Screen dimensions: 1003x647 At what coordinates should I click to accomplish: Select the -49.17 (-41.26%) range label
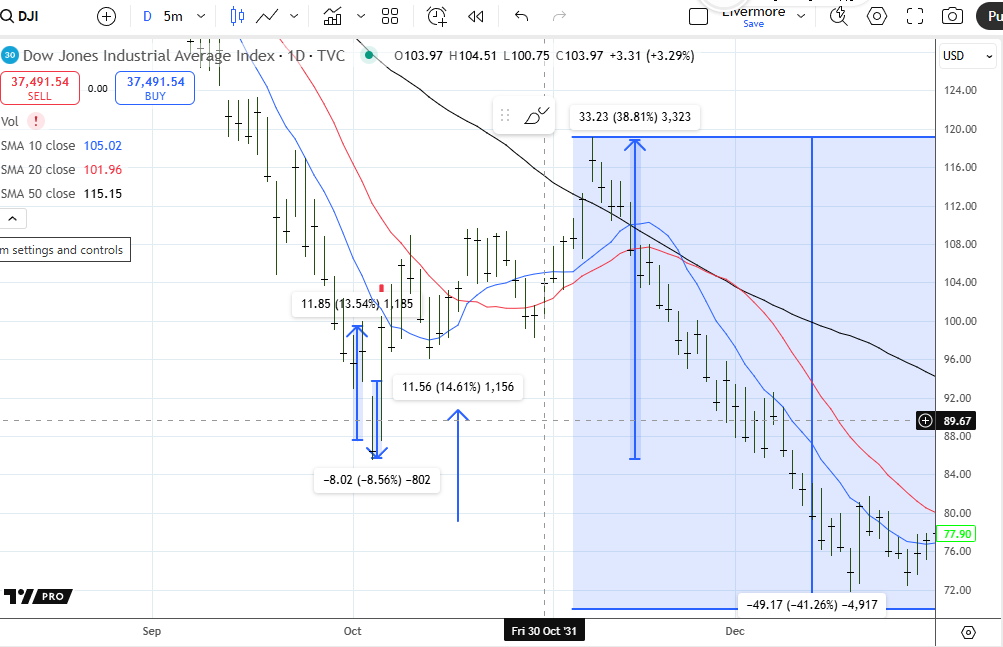coord(812,605)
